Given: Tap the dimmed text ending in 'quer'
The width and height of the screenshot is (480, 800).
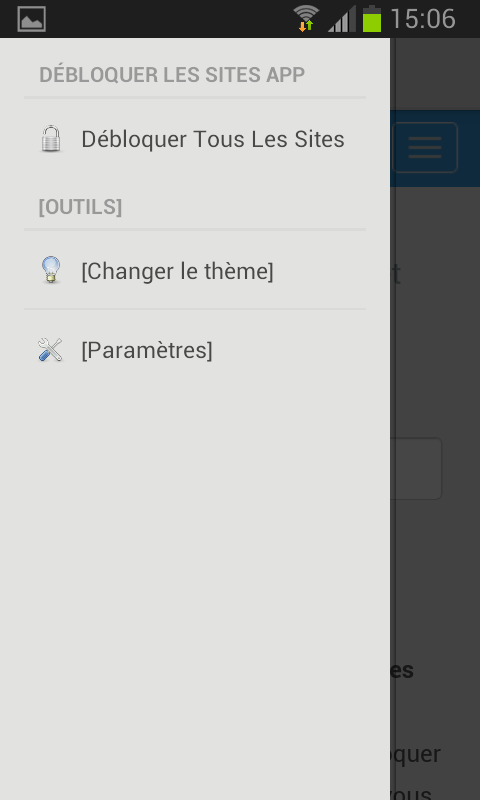Looking at the screenshot, I should point(416,755).
